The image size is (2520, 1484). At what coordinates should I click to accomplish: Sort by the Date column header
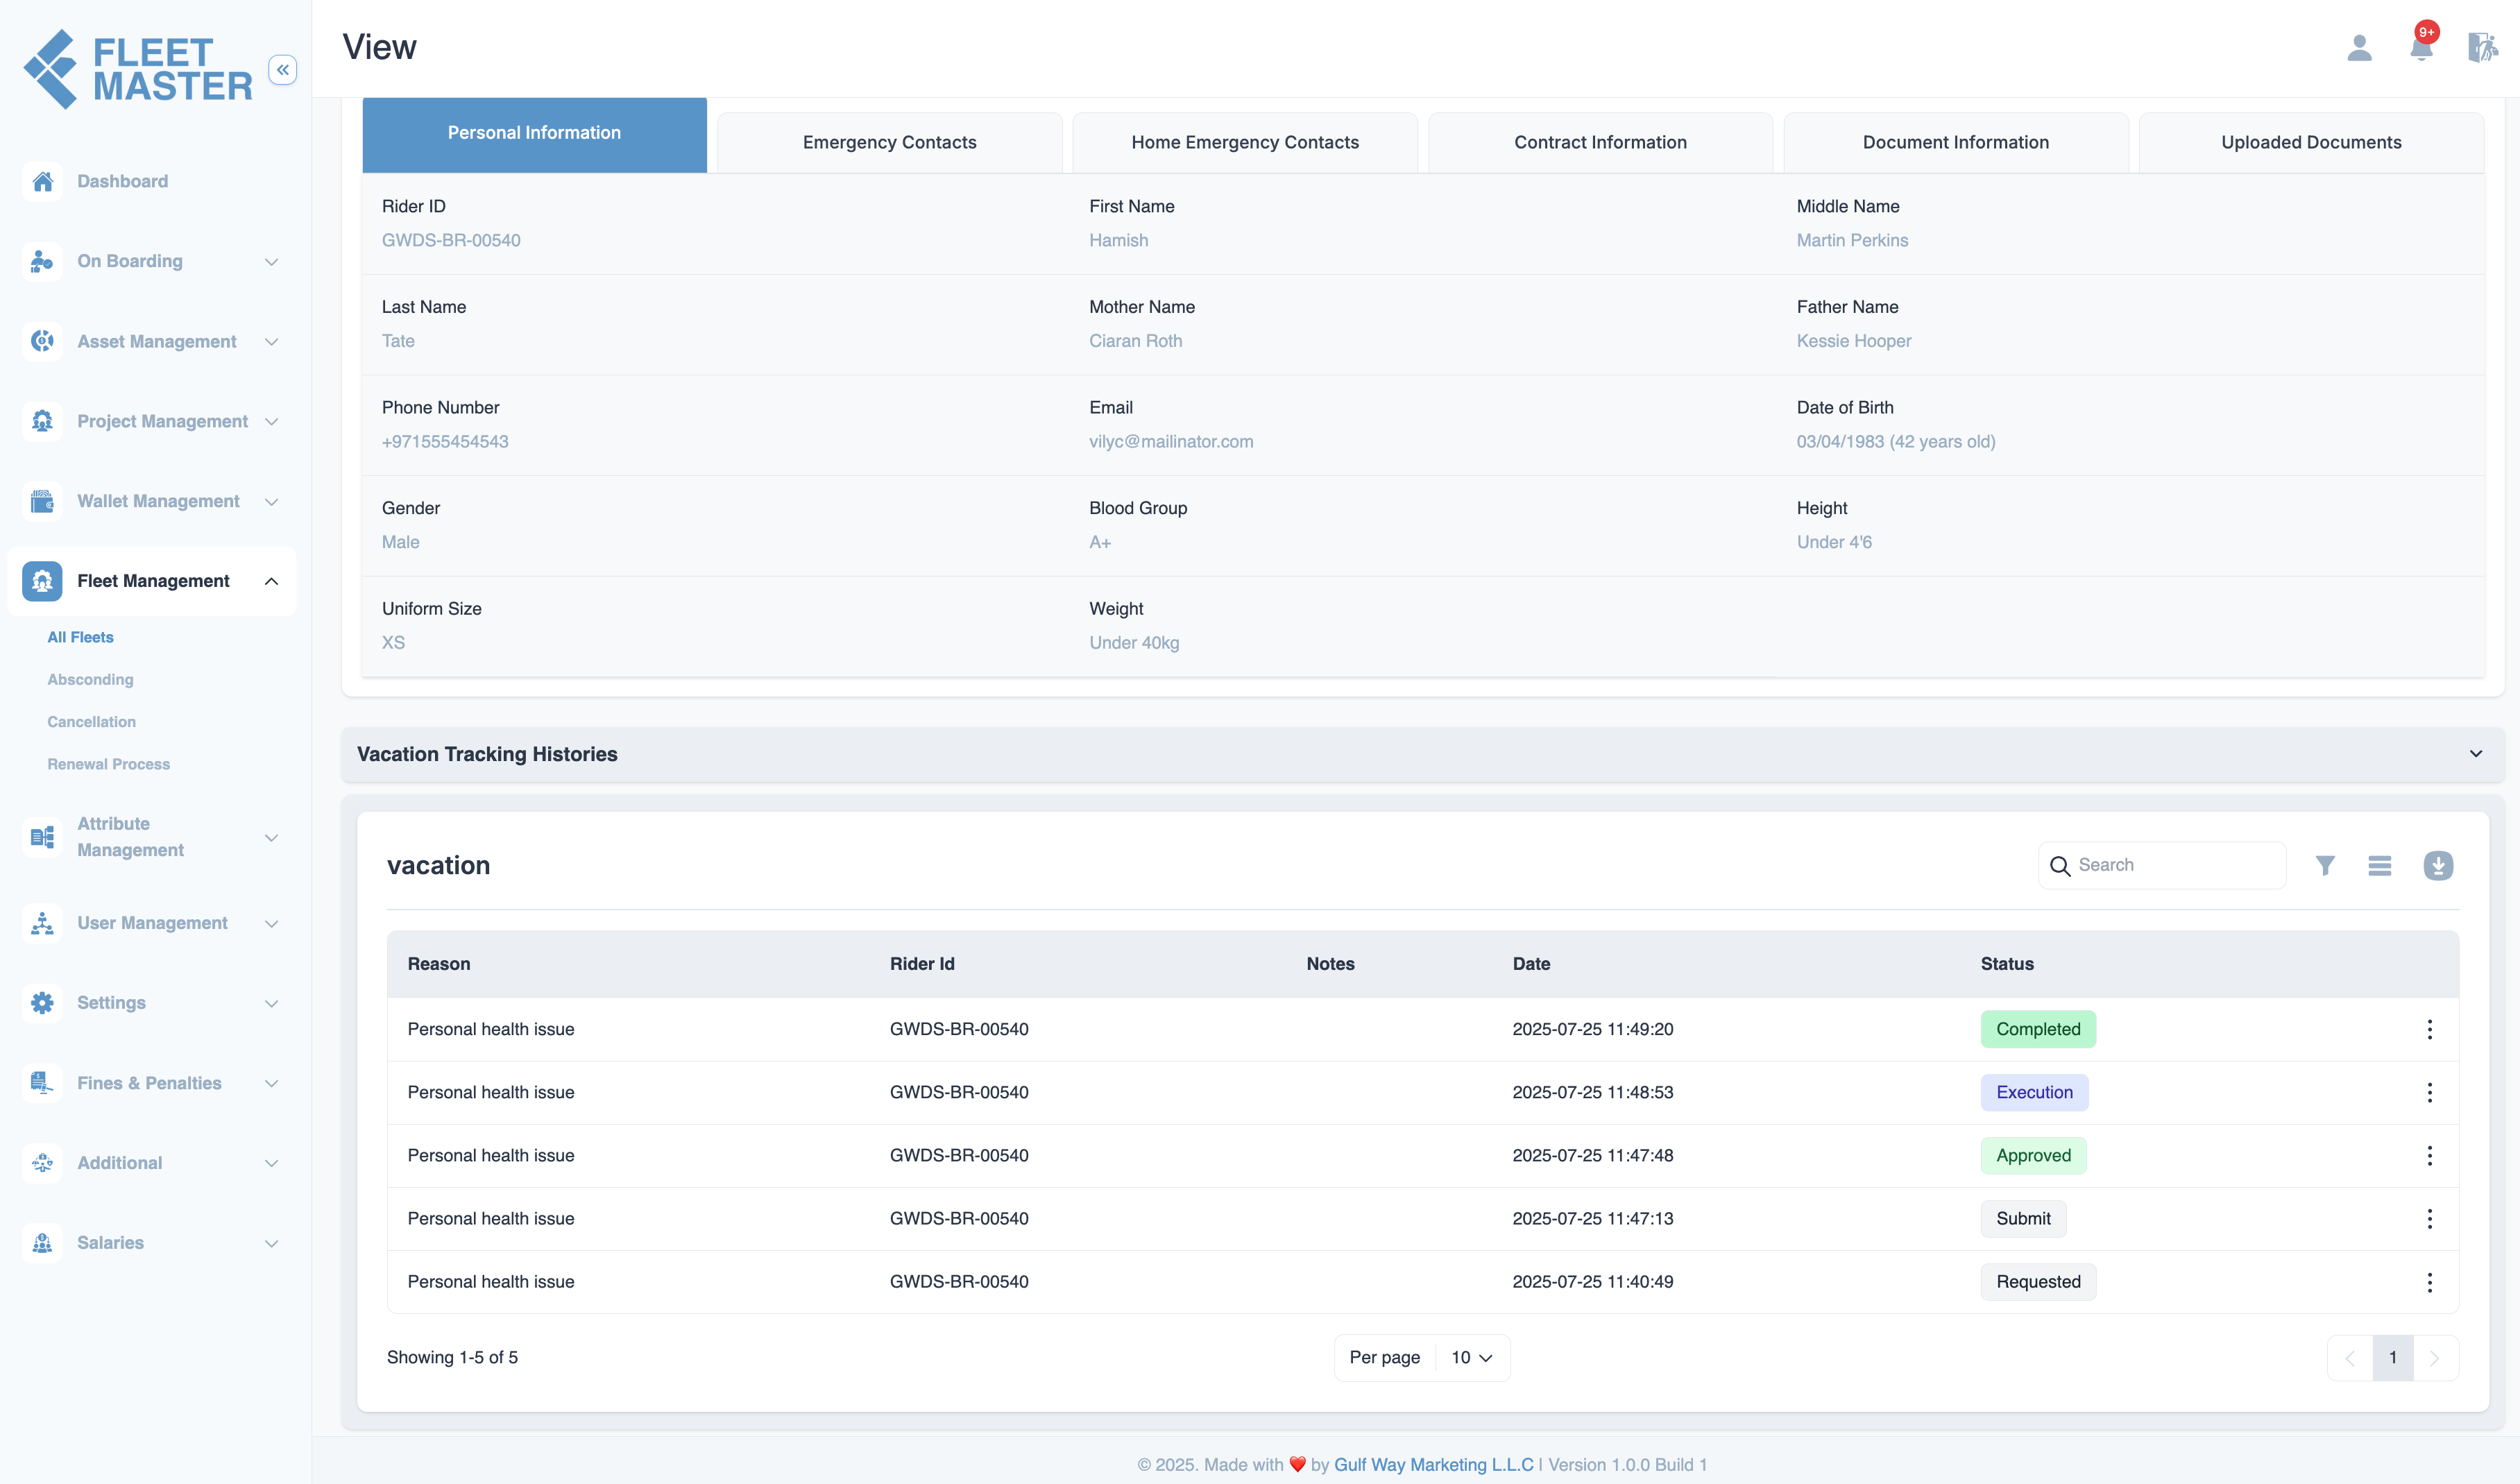1531,964
